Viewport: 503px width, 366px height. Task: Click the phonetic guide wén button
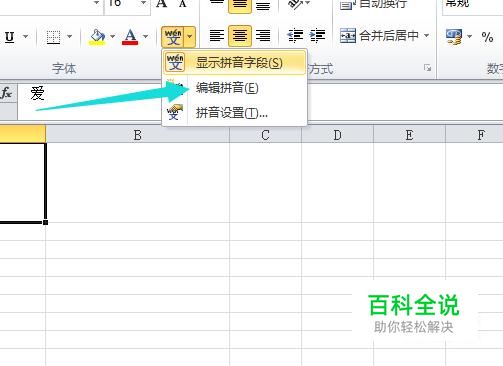173,36
